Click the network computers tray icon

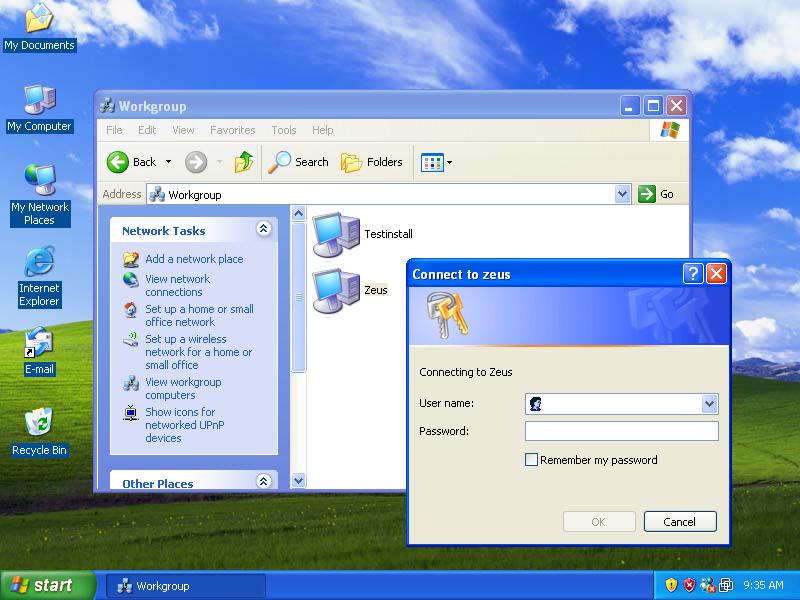pyautogui.click(x=708, y=585)
